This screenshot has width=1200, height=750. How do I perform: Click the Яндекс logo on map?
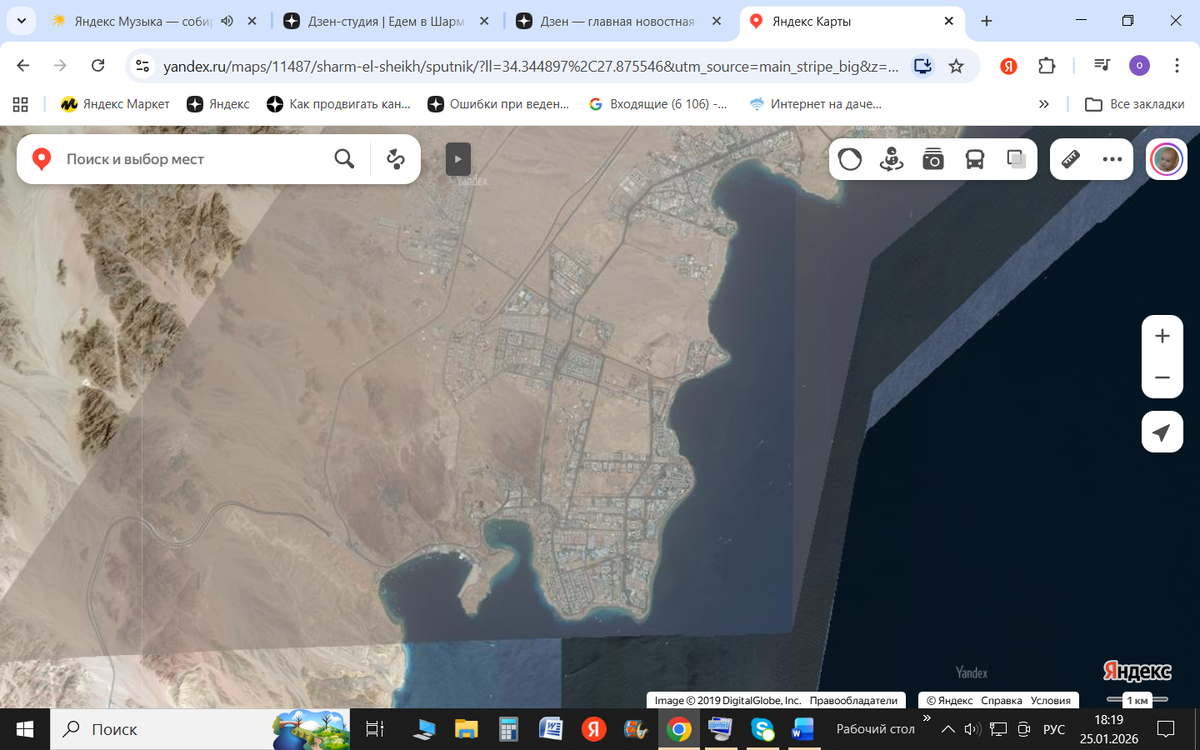1137,671
